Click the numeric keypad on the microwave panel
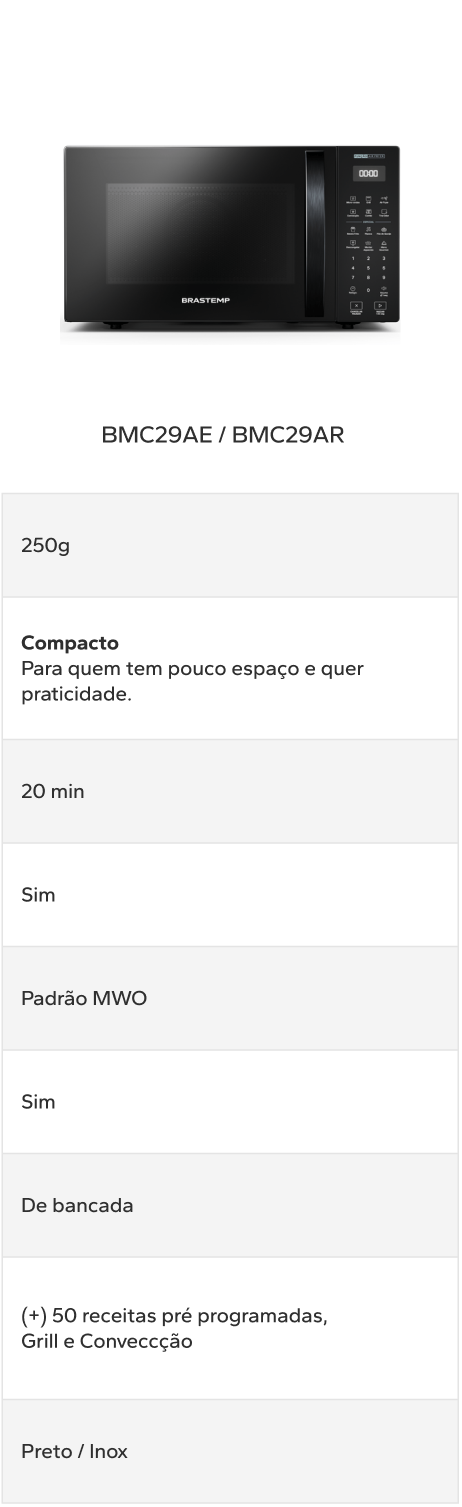The height and width of the screenshot is (1507, 462). pyautogui.click(x=368, y=275)
